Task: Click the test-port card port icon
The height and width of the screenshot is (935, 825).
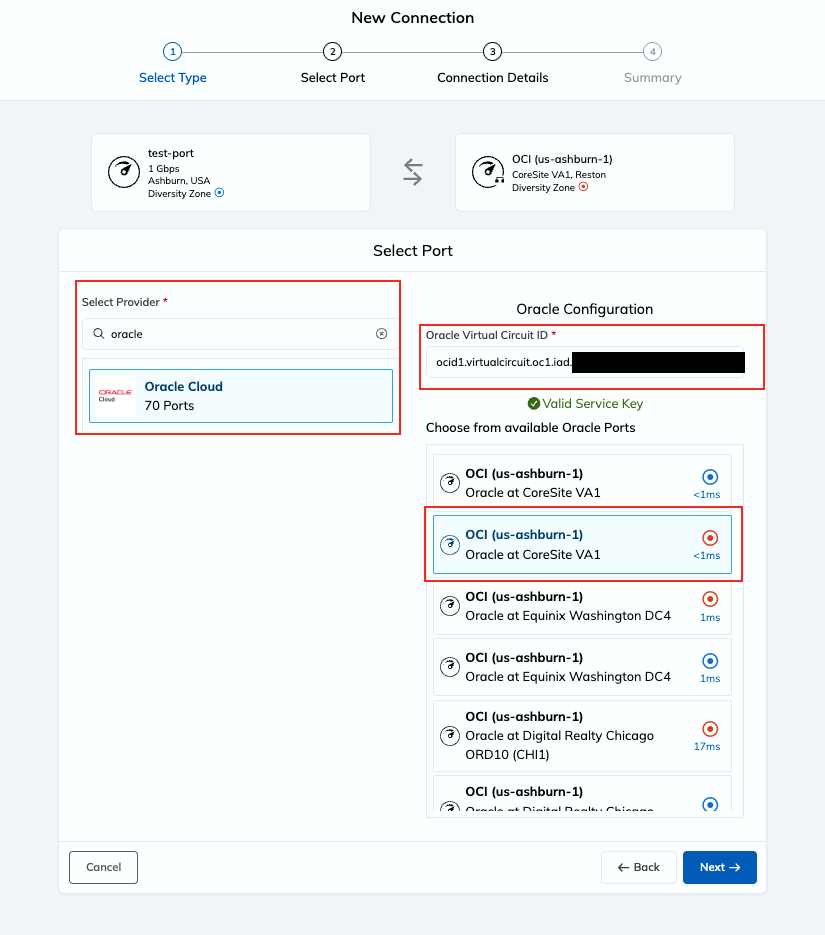Action: pyautogui.click(x=123, y=172)
